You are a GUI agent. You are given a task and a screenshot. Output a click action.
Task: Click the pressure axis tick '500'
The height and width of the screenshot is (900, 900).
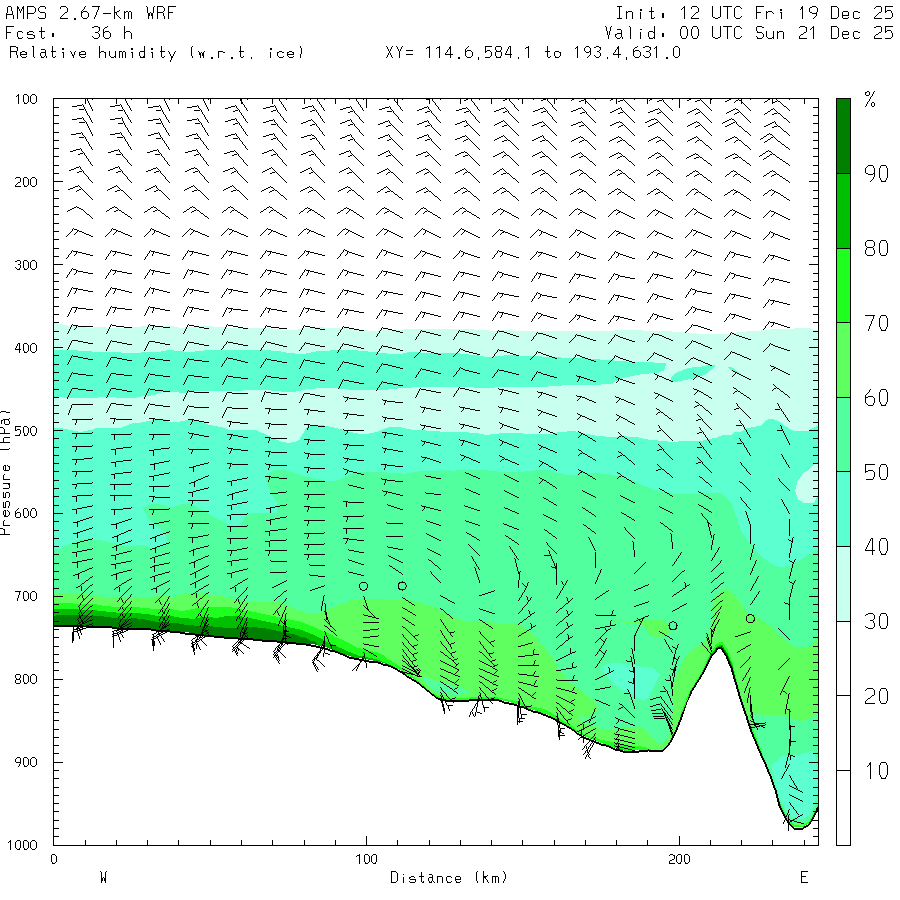(26, 430)
